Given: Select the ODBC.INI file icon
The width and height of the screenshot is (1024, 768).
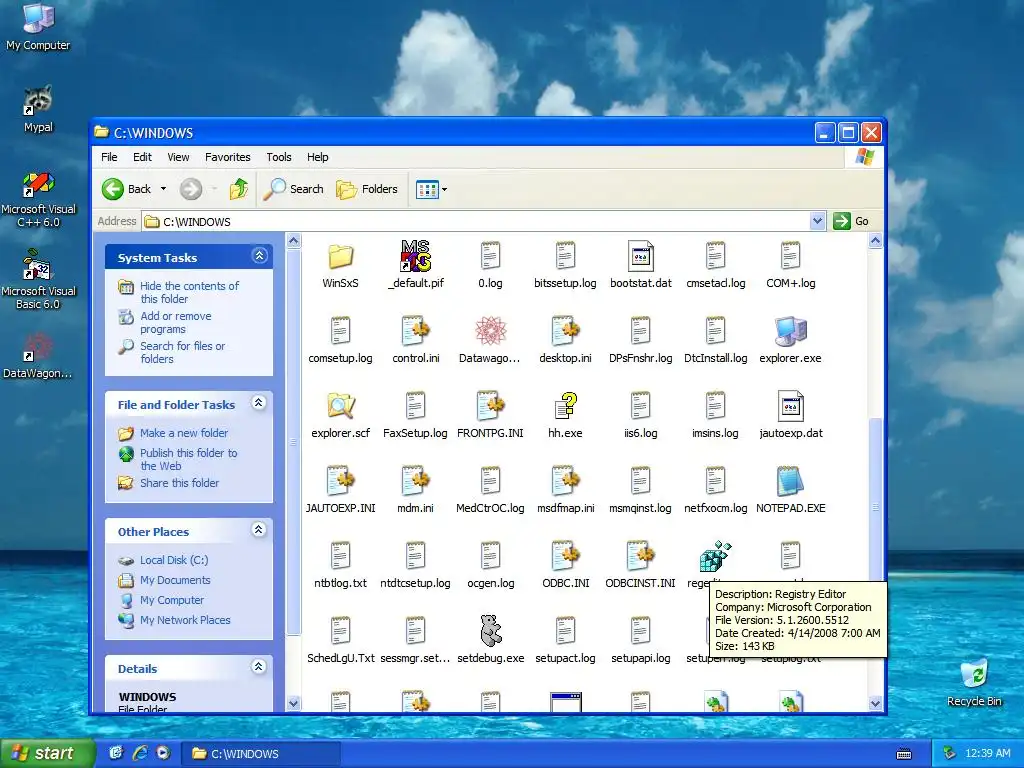Looking at the screenshot, I should pos(566,556).
